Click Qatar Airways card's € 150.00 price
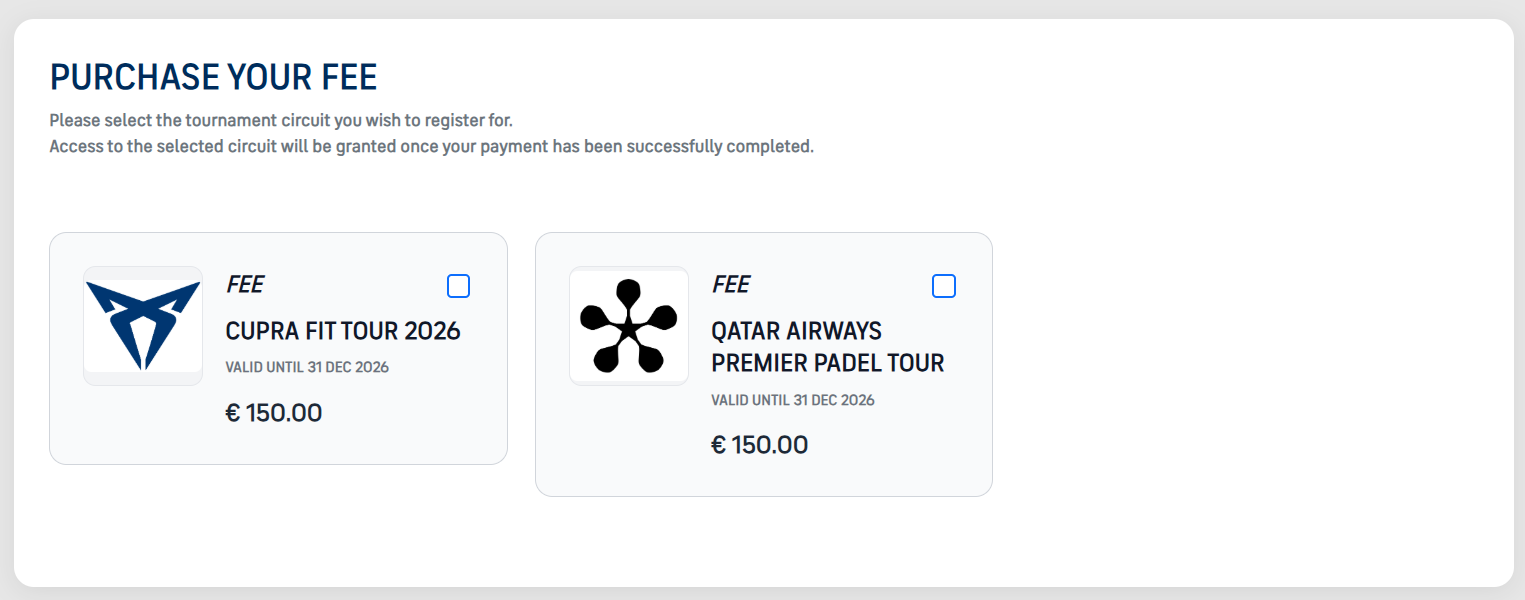This screenshot has height=600, width=1525. (x=759, y=445)
